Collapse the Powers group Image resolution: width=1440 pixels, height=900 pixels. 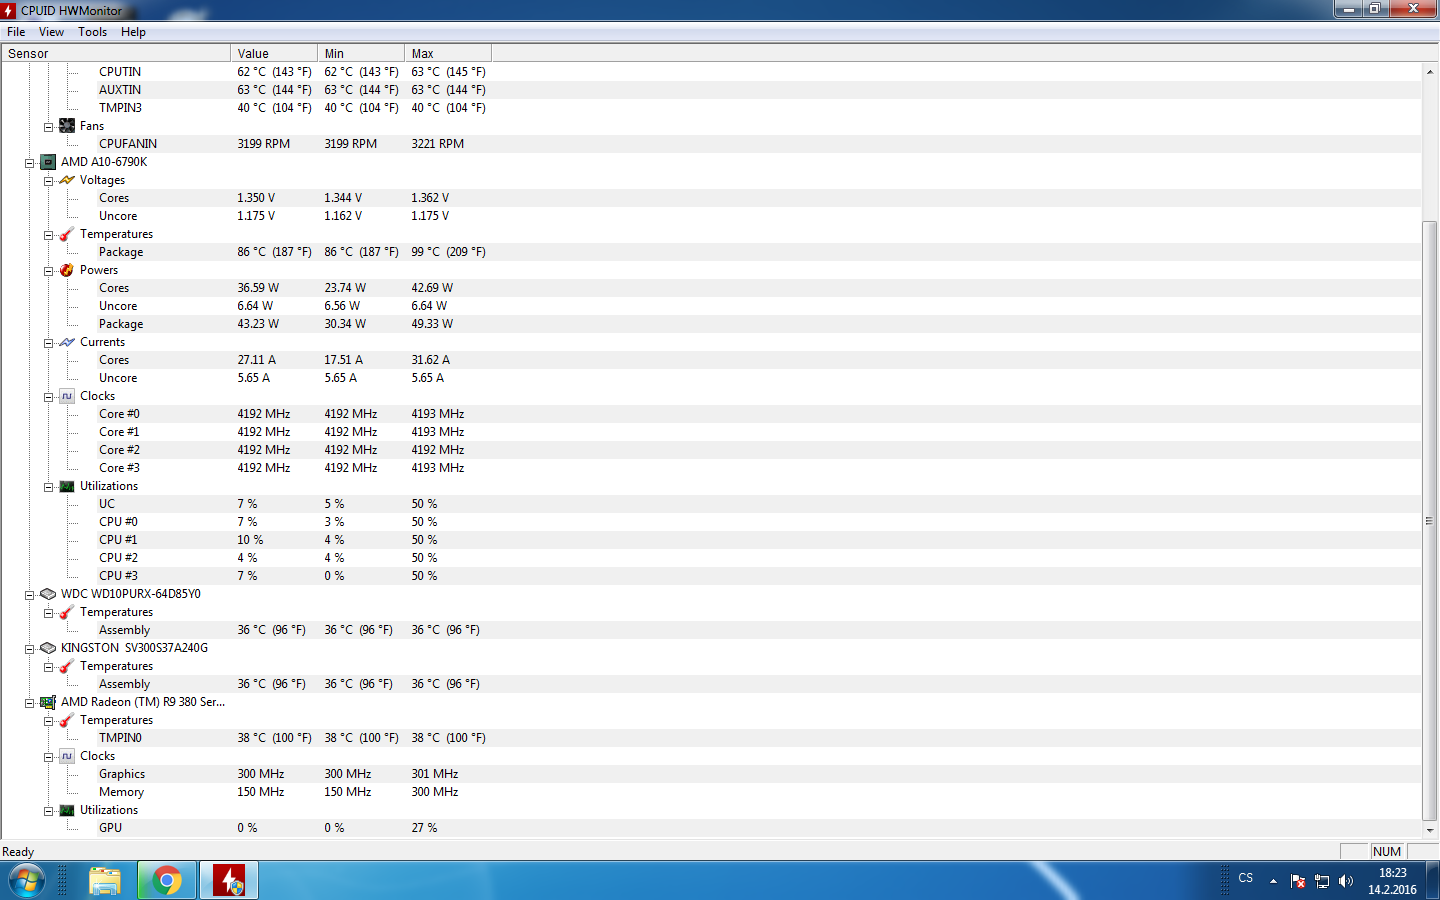point(48,271)
